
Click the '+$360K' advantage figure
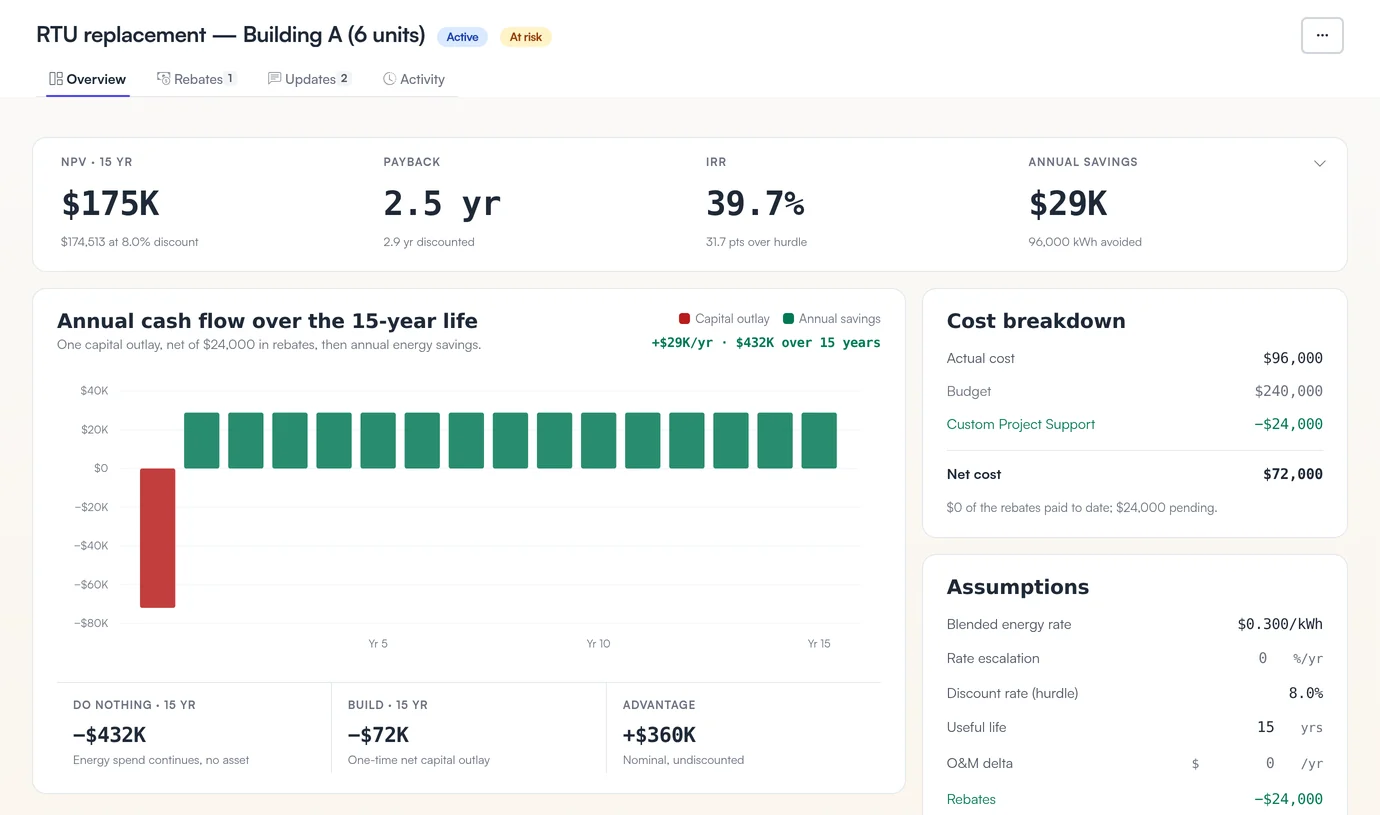tap(659, 735)
